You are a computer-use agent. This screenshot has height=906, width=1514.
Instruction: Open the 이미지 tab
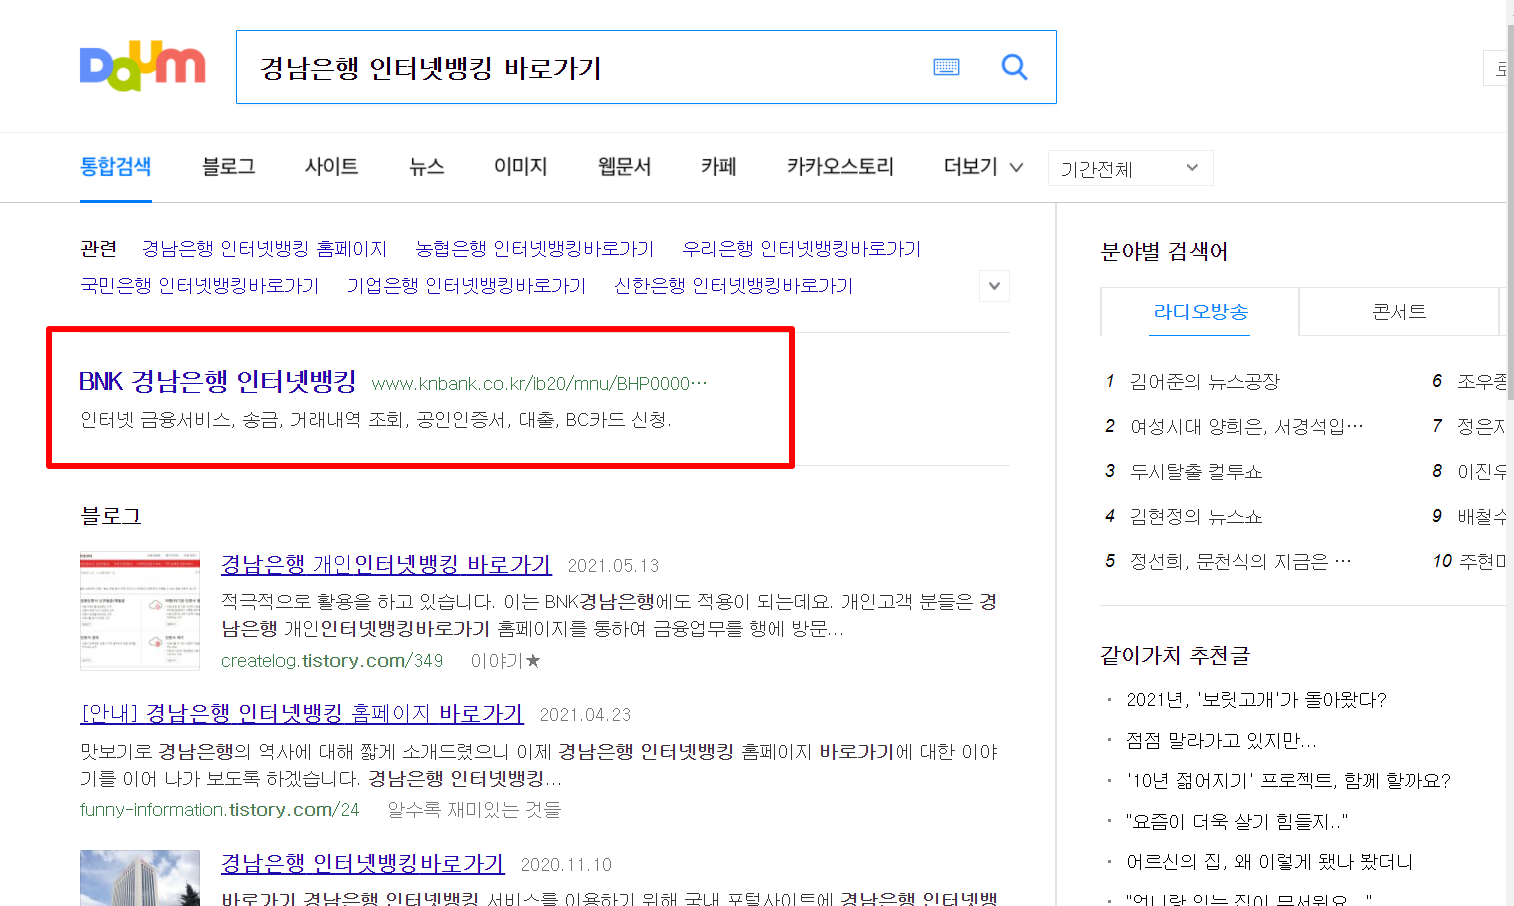click(521, 167)
